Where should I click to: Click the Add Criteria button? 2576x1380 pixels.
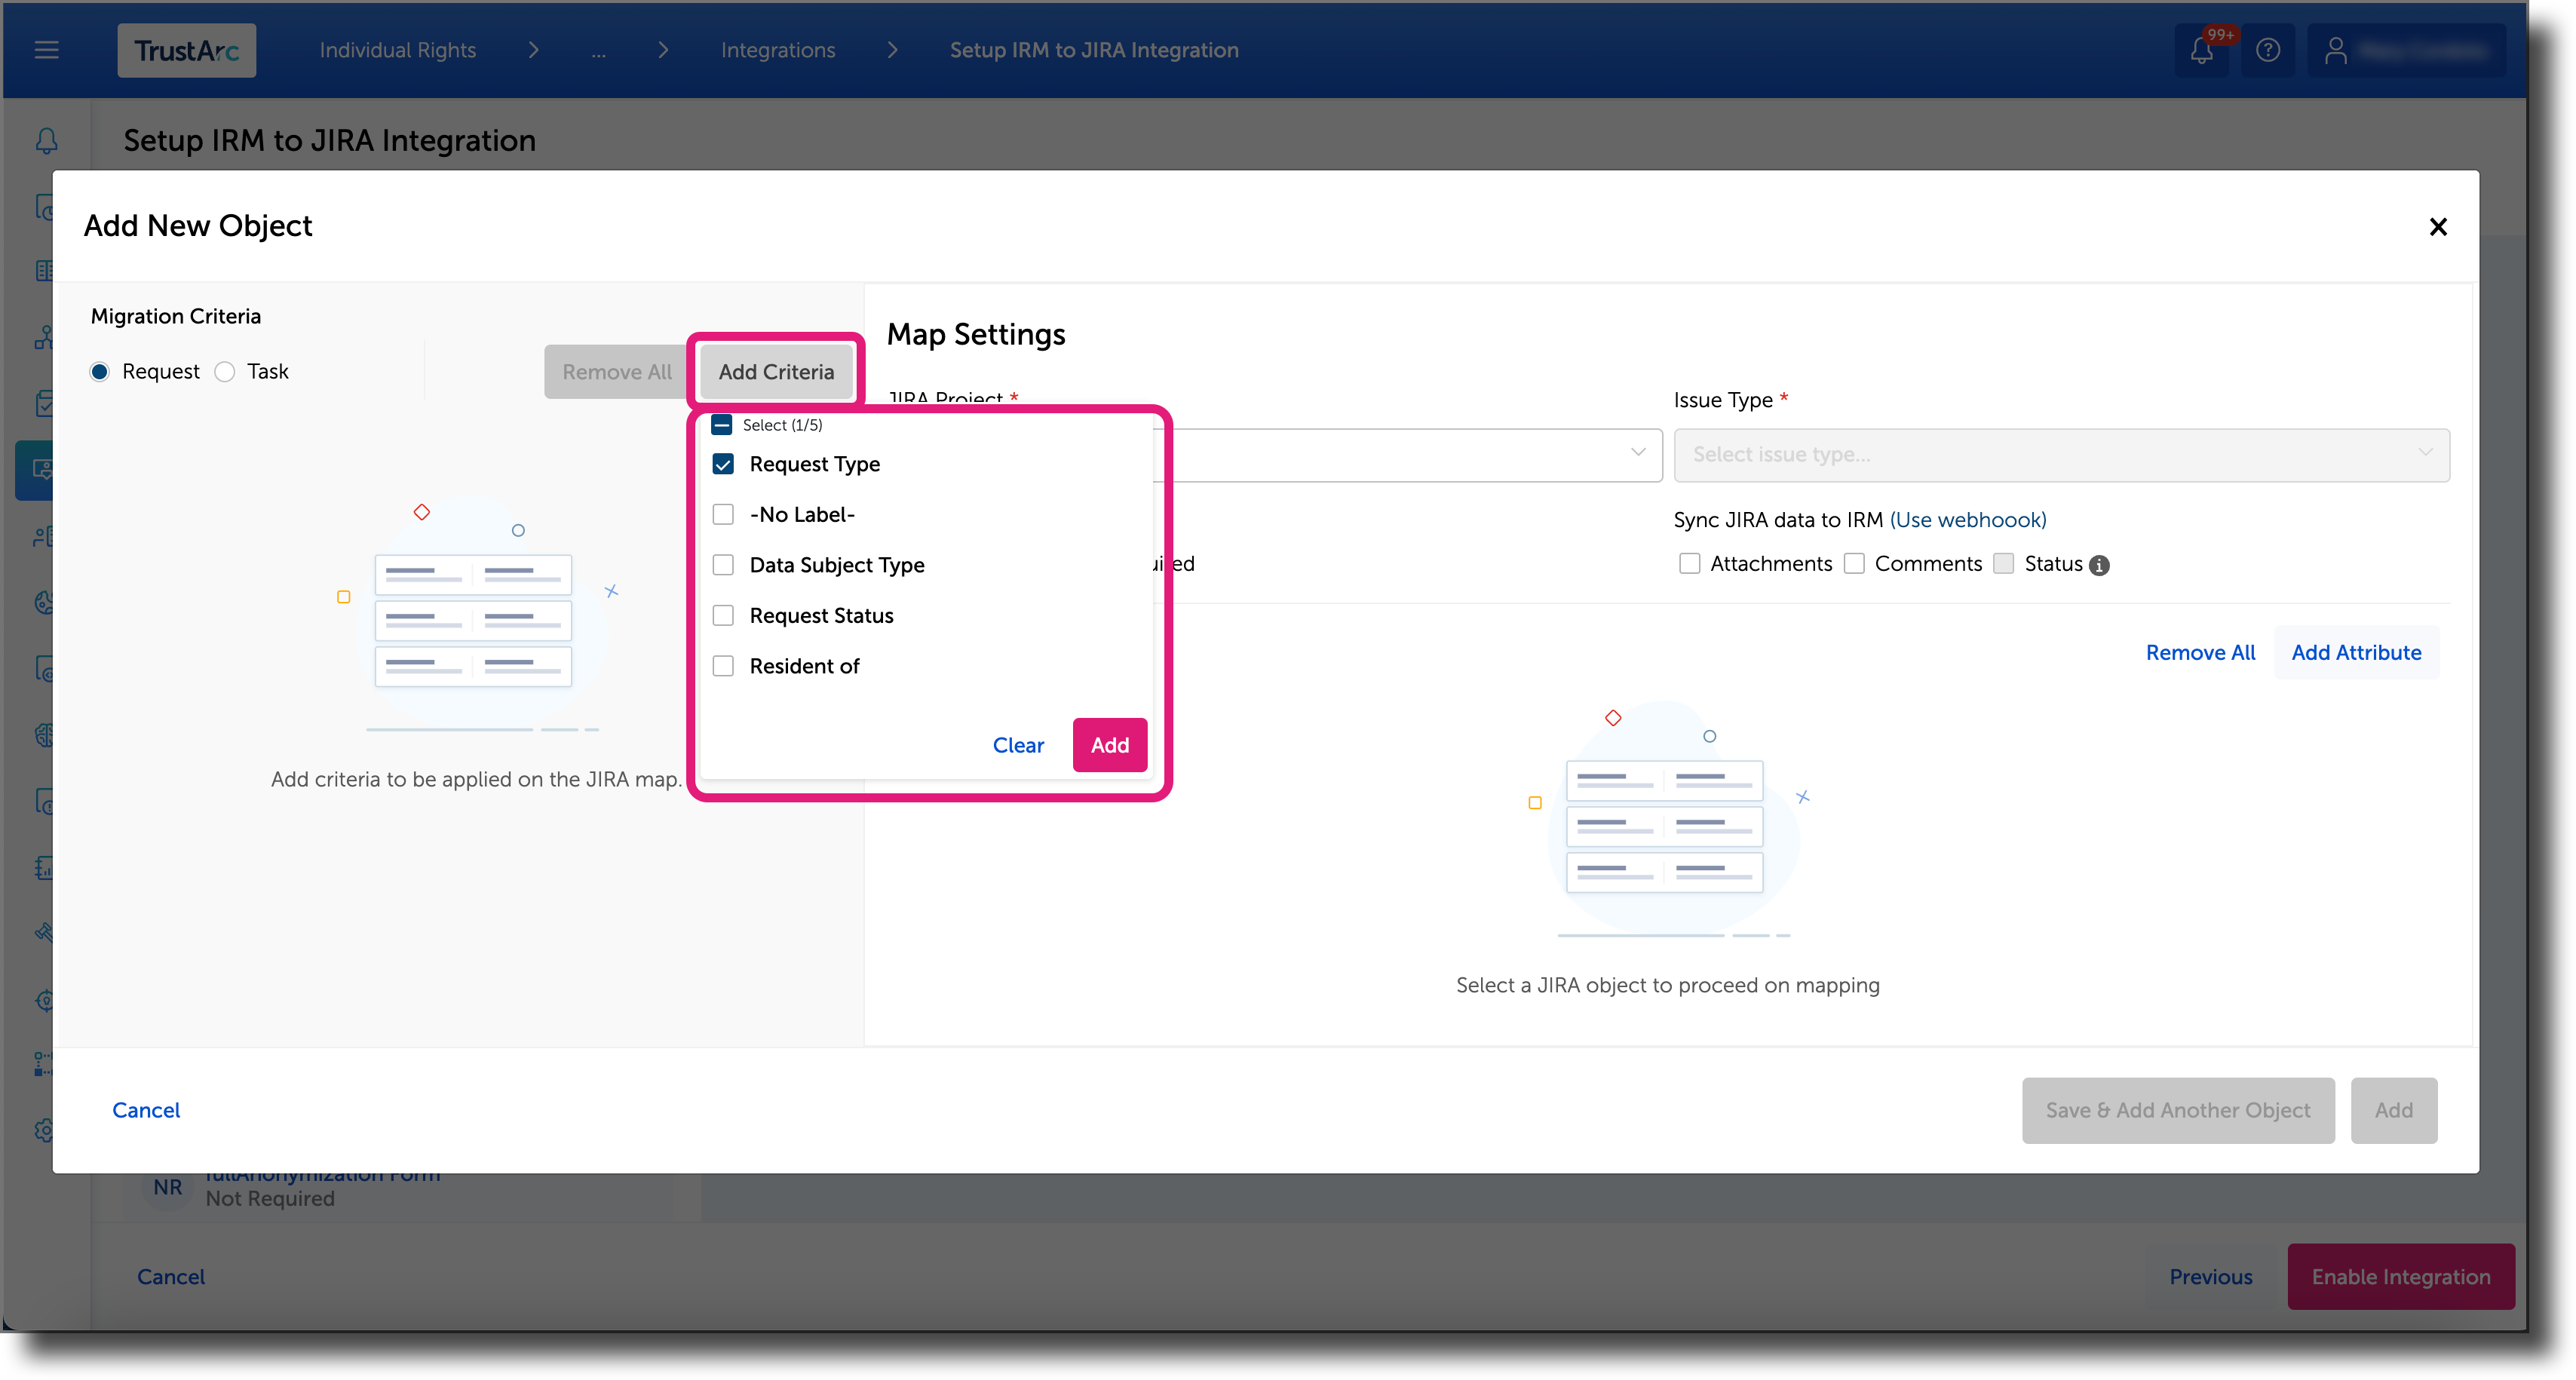click(776, 371)
